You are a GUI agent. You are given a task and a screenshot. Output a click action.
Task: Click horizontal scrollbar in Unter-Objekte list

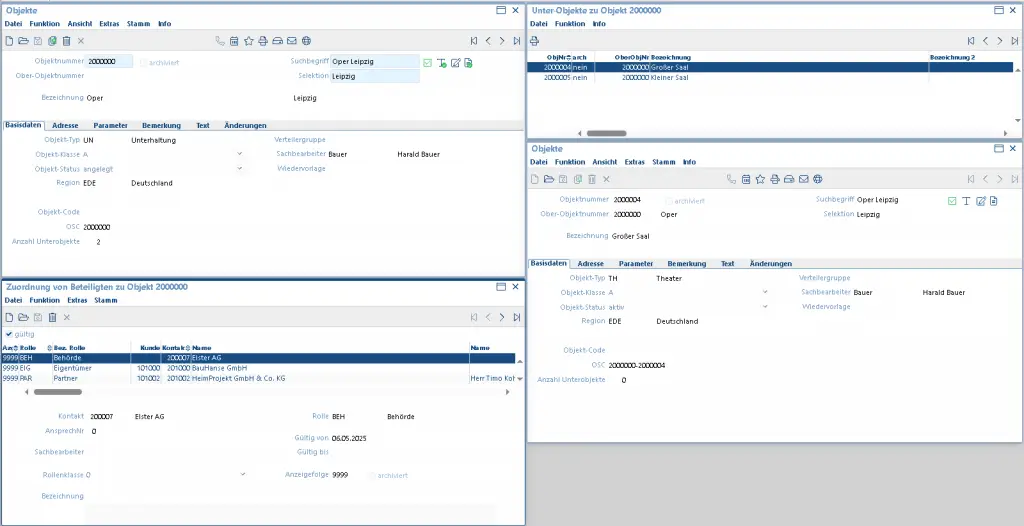coord(605,133)
